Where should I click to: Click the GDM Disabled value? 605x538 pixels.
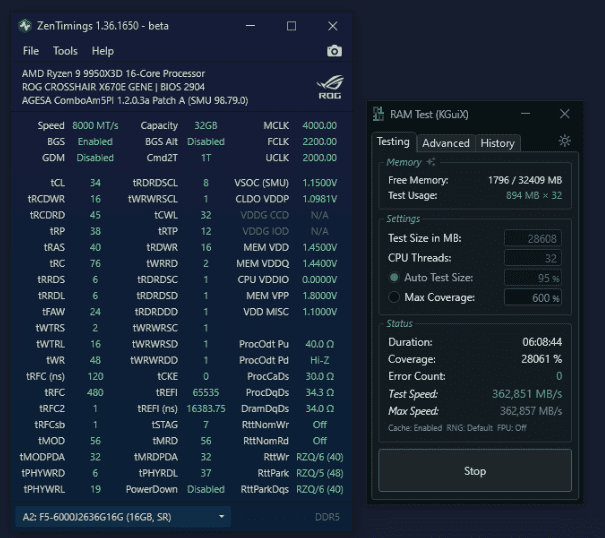(x=95, y=158)
